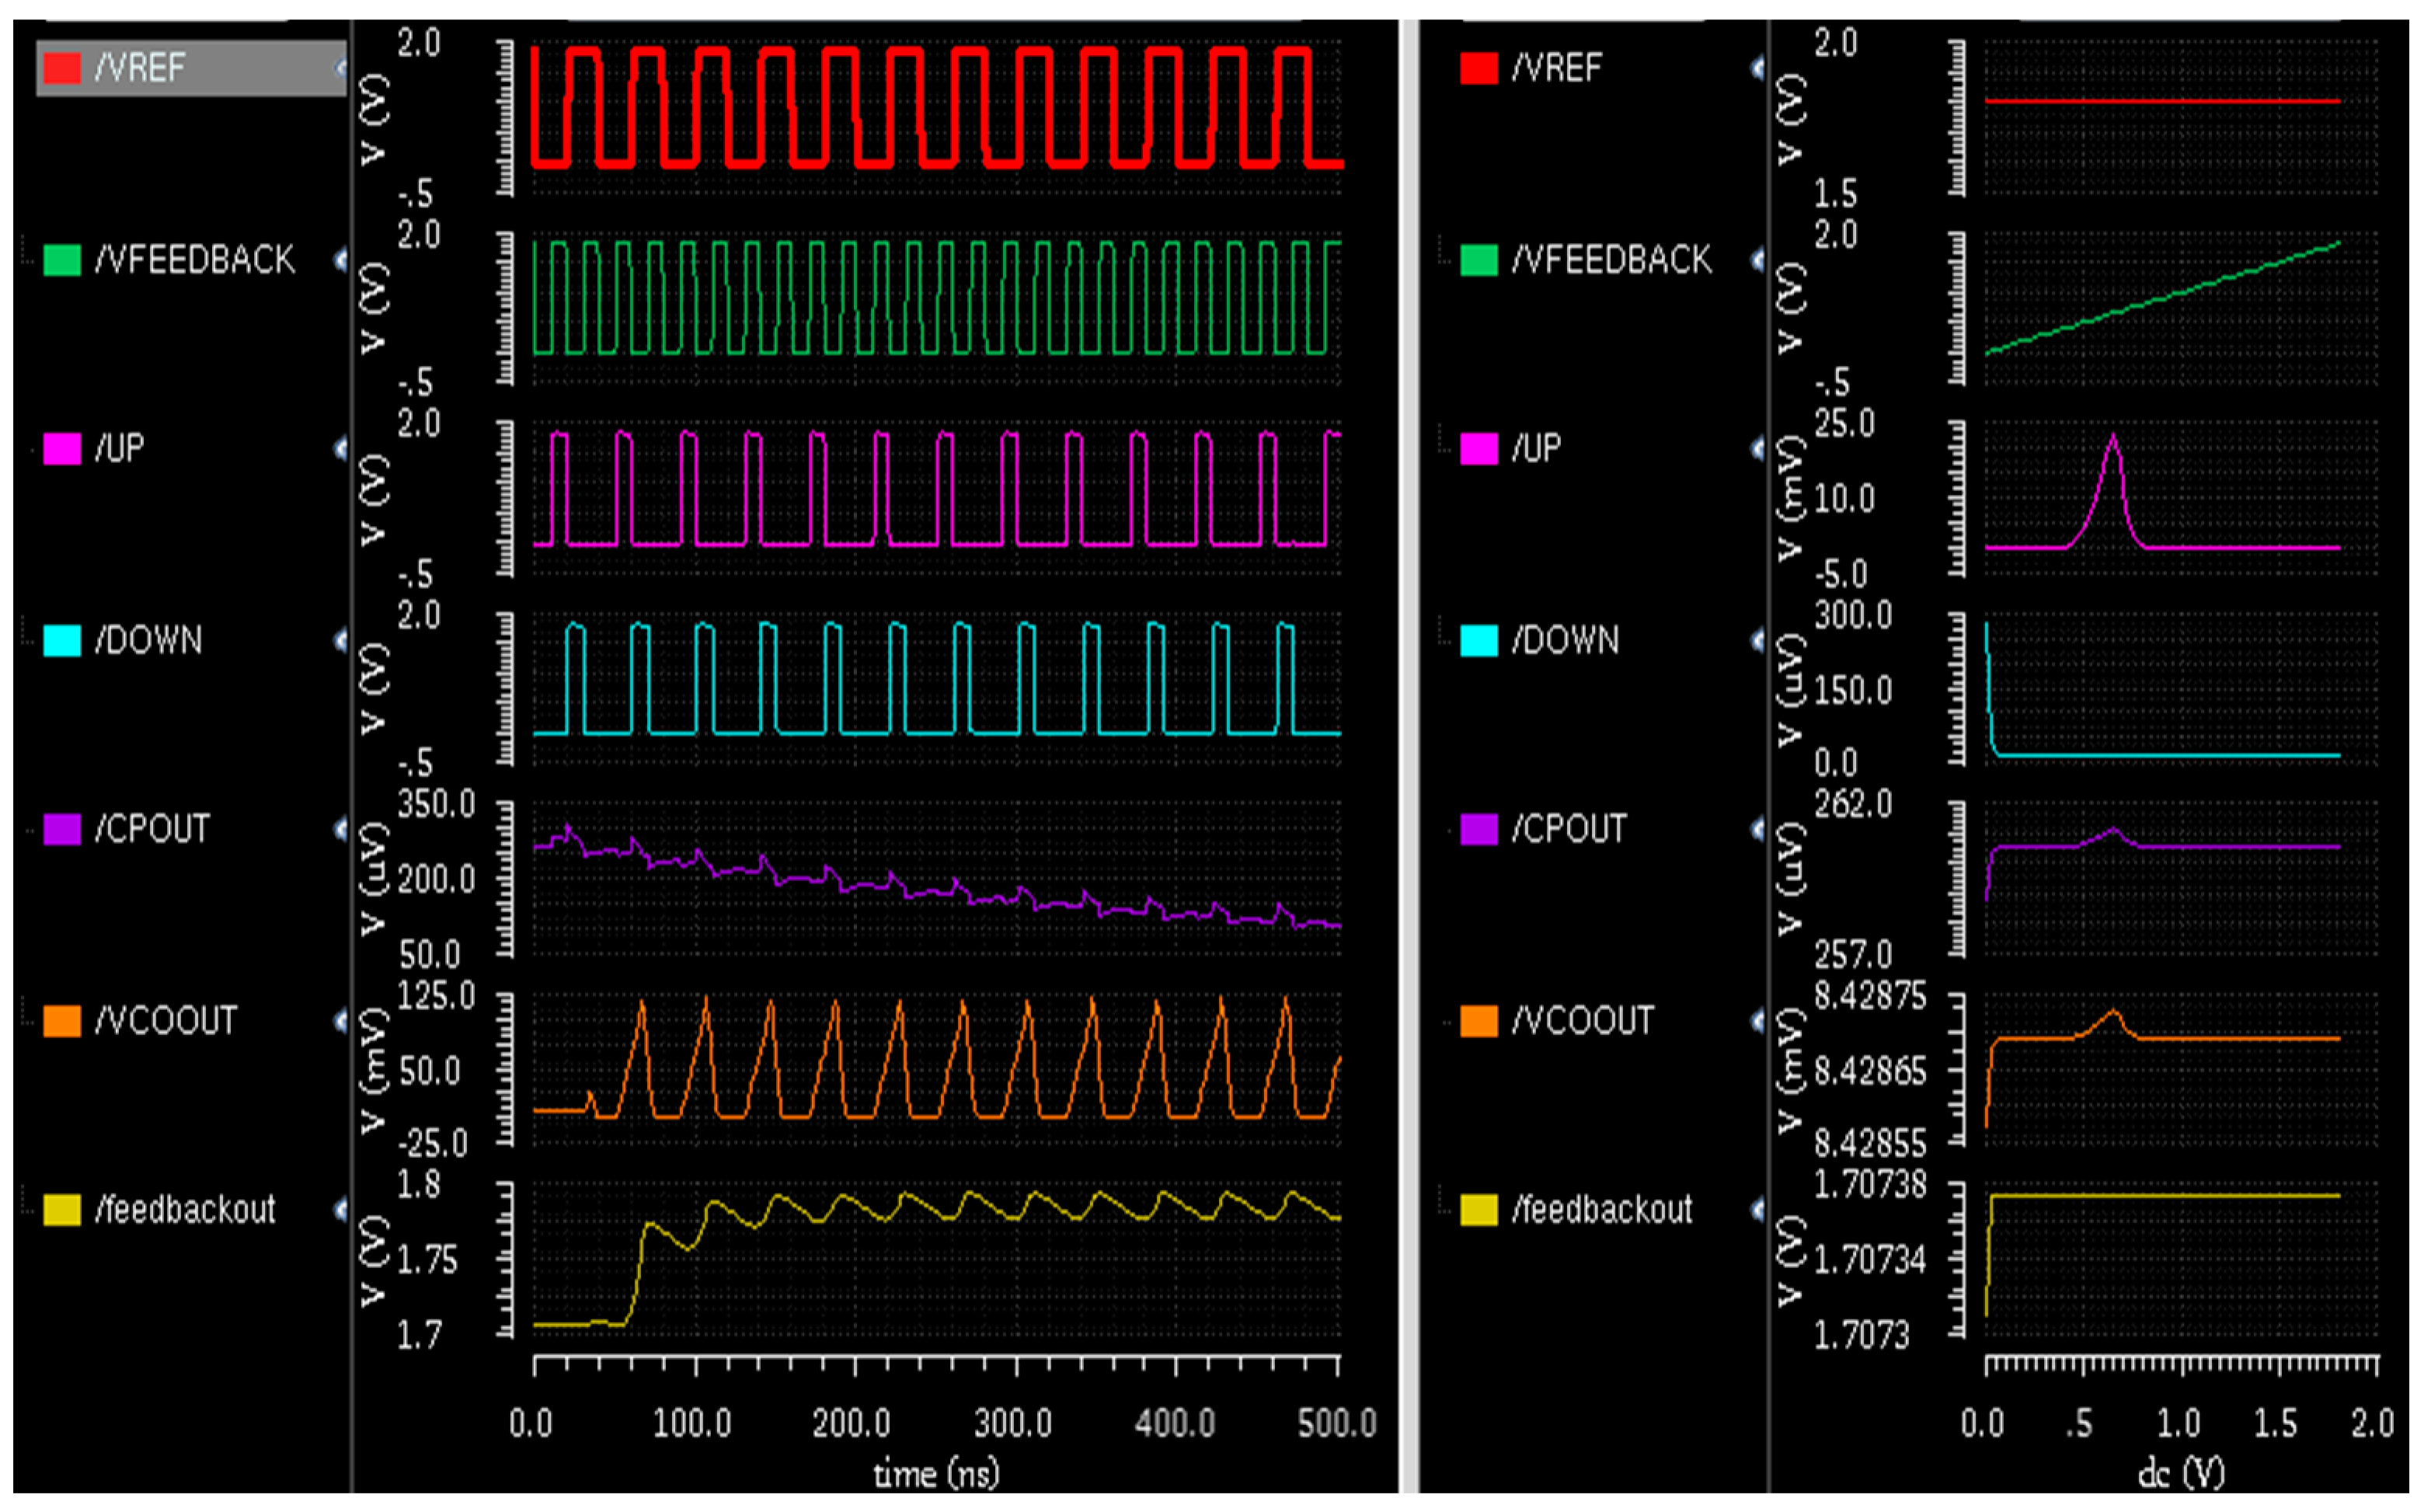Click yellow /feedbackout swatch in transient panel

[x=61, y=1210]
